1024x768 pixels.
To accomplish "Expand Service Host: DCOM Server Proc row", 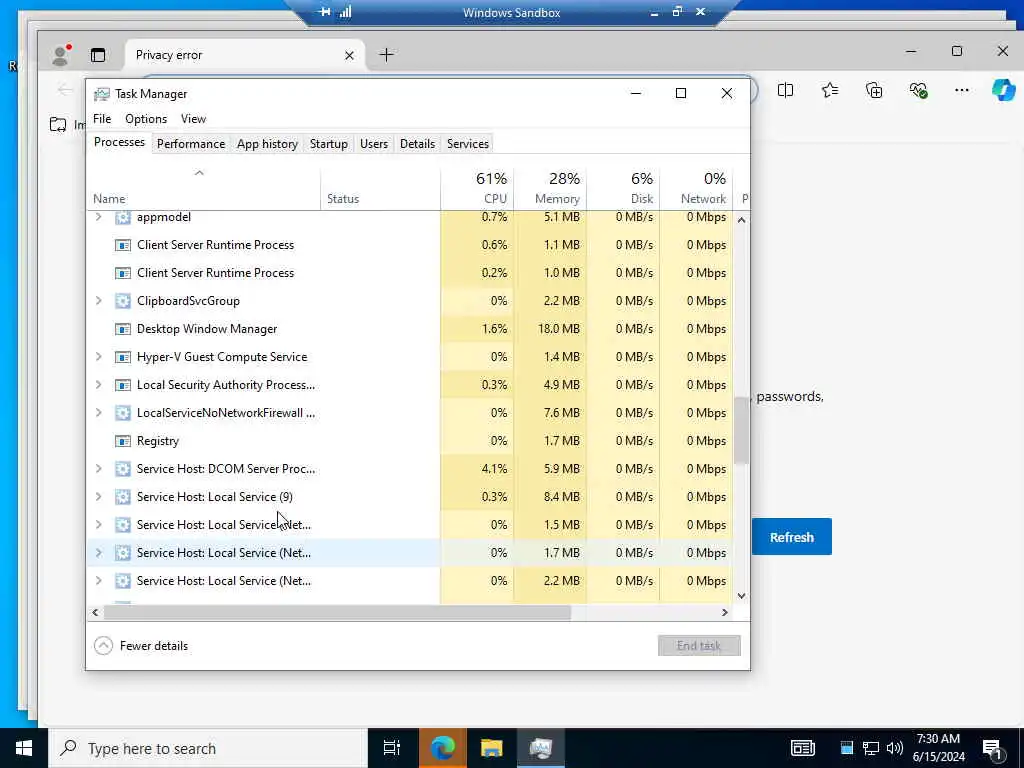I will click(99, 468).
